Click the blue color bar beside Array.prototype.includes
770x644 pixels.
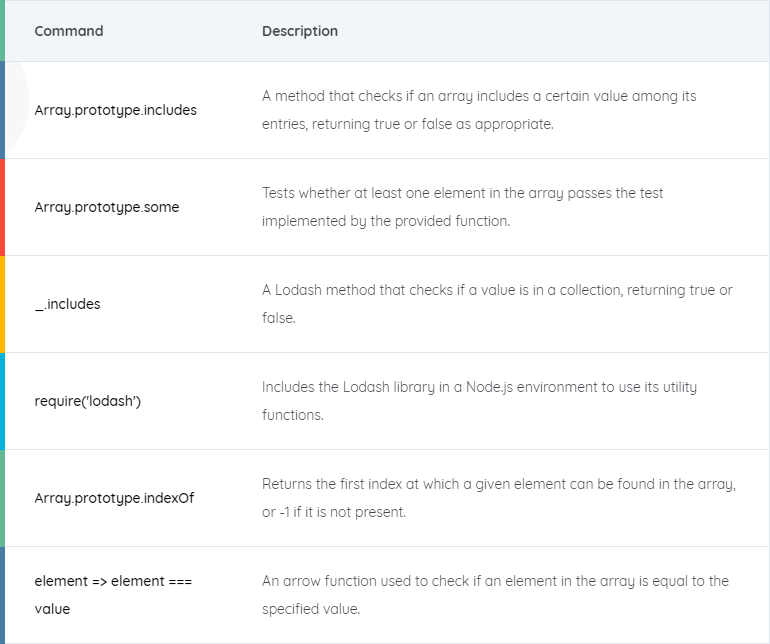coord(2,110)
